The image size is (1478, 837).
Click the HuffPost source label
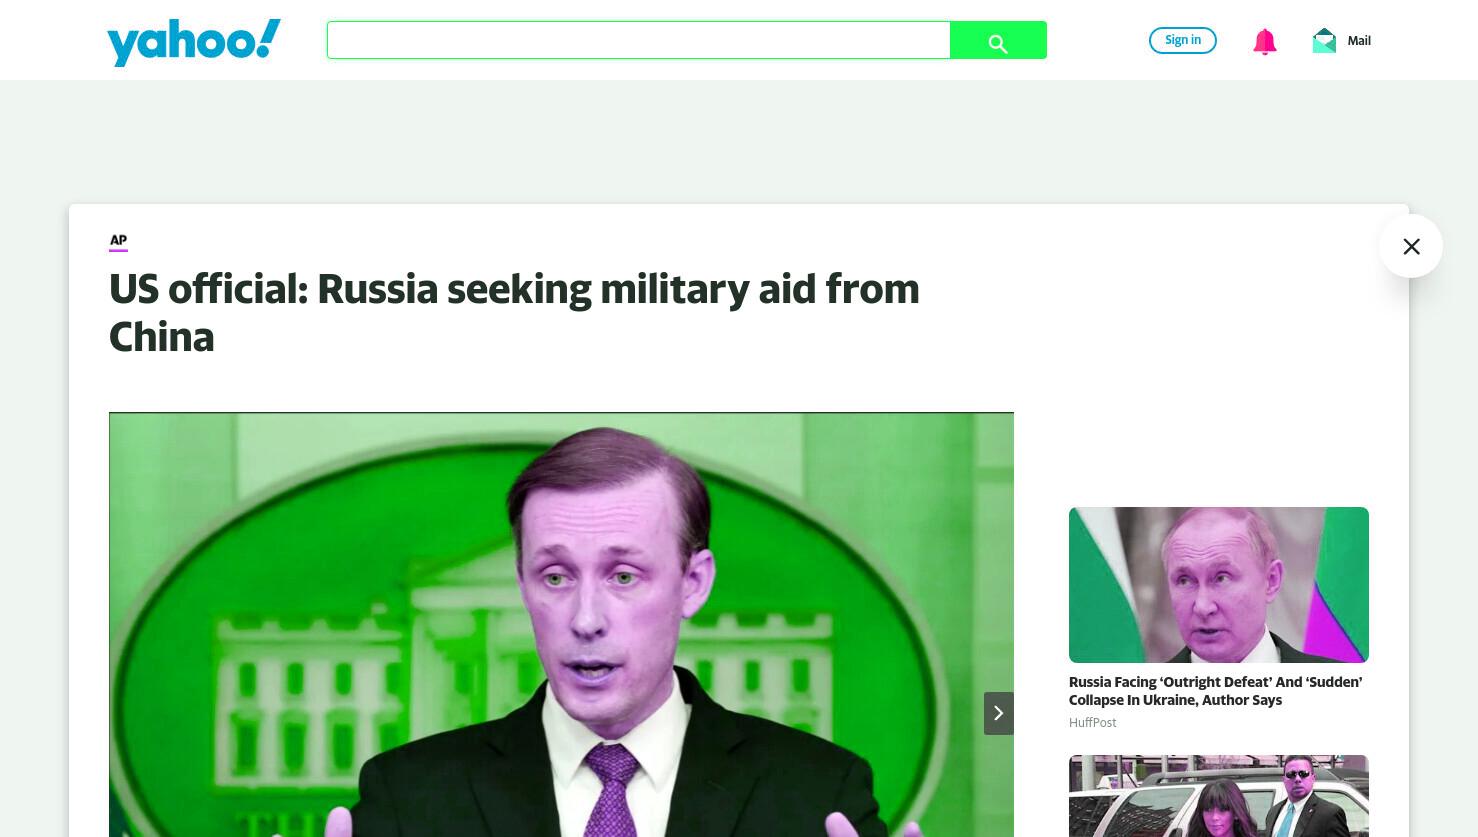click(x=1092, y=723)
